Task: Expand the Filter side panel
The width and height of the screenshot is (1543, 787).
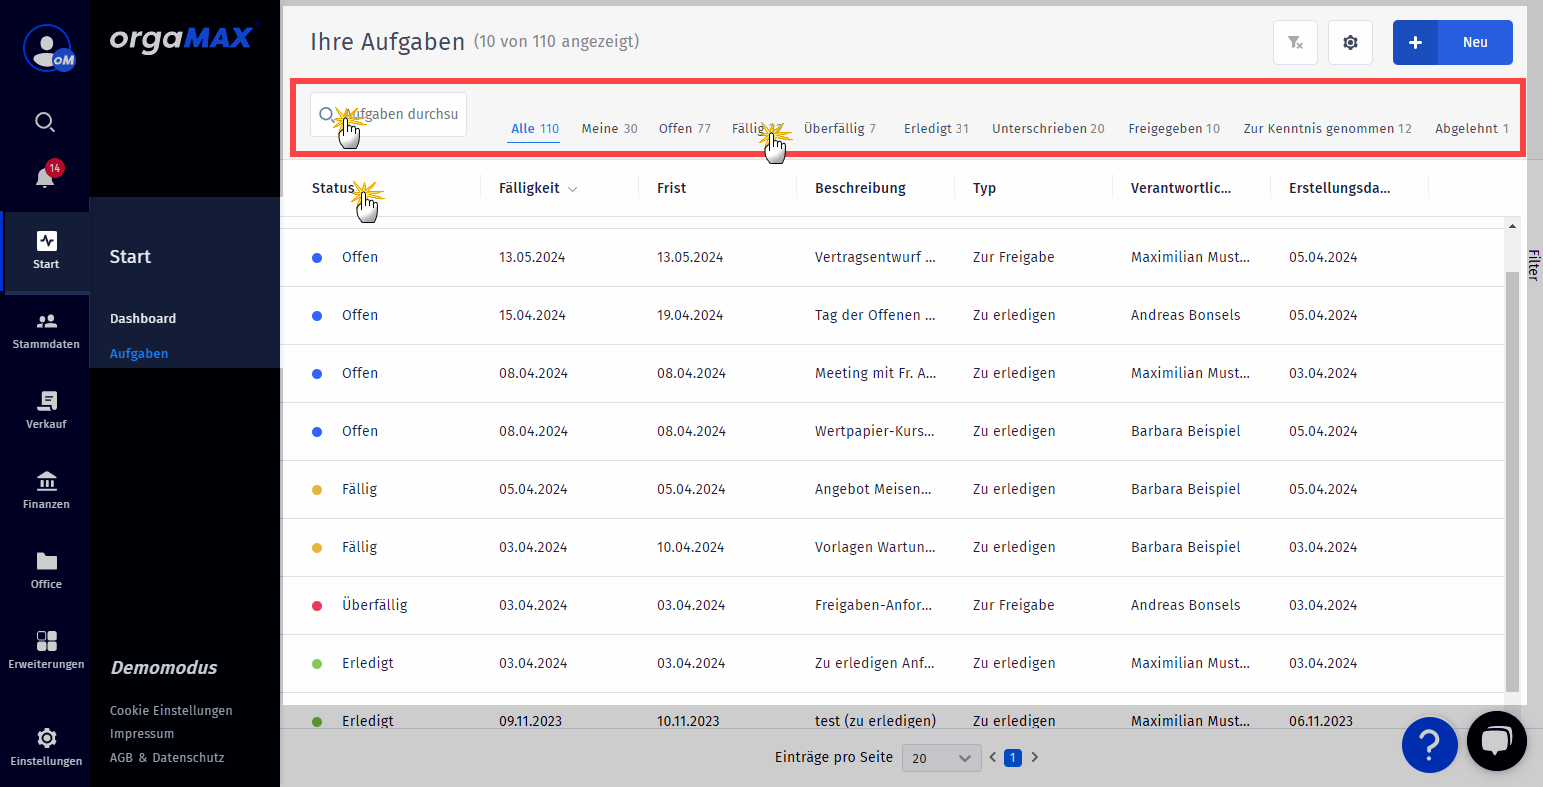Action: coord(1533,264)
